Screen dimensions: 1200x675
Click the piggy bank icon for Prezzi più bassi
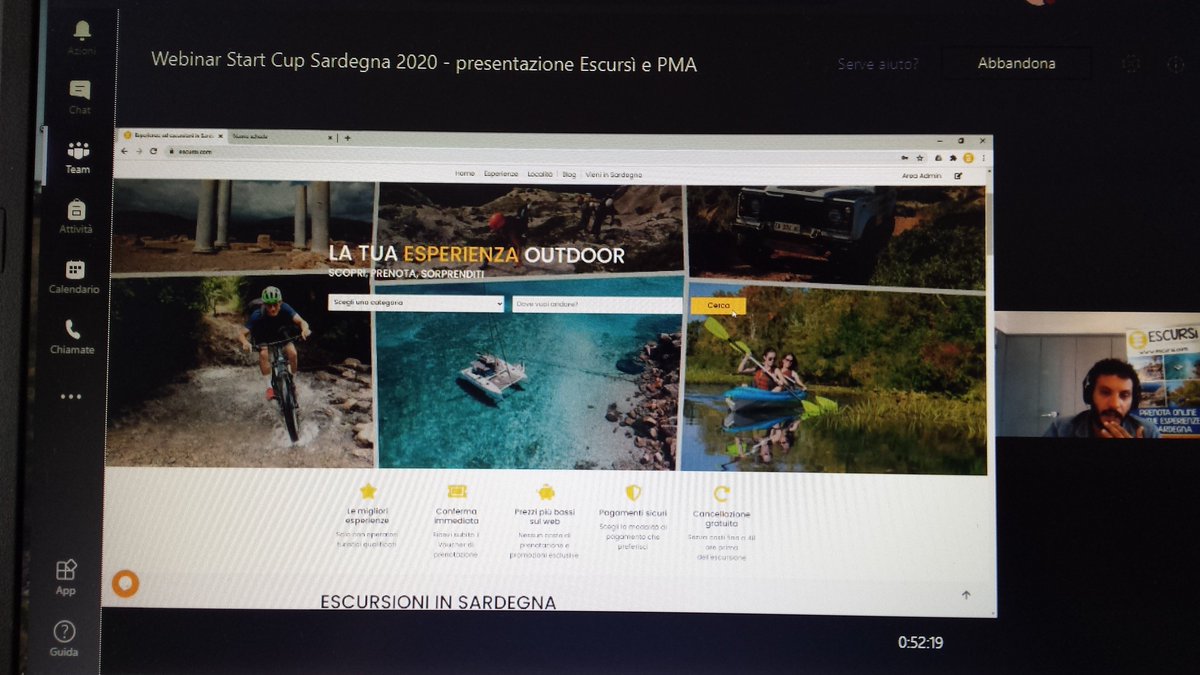click(545, 492)
